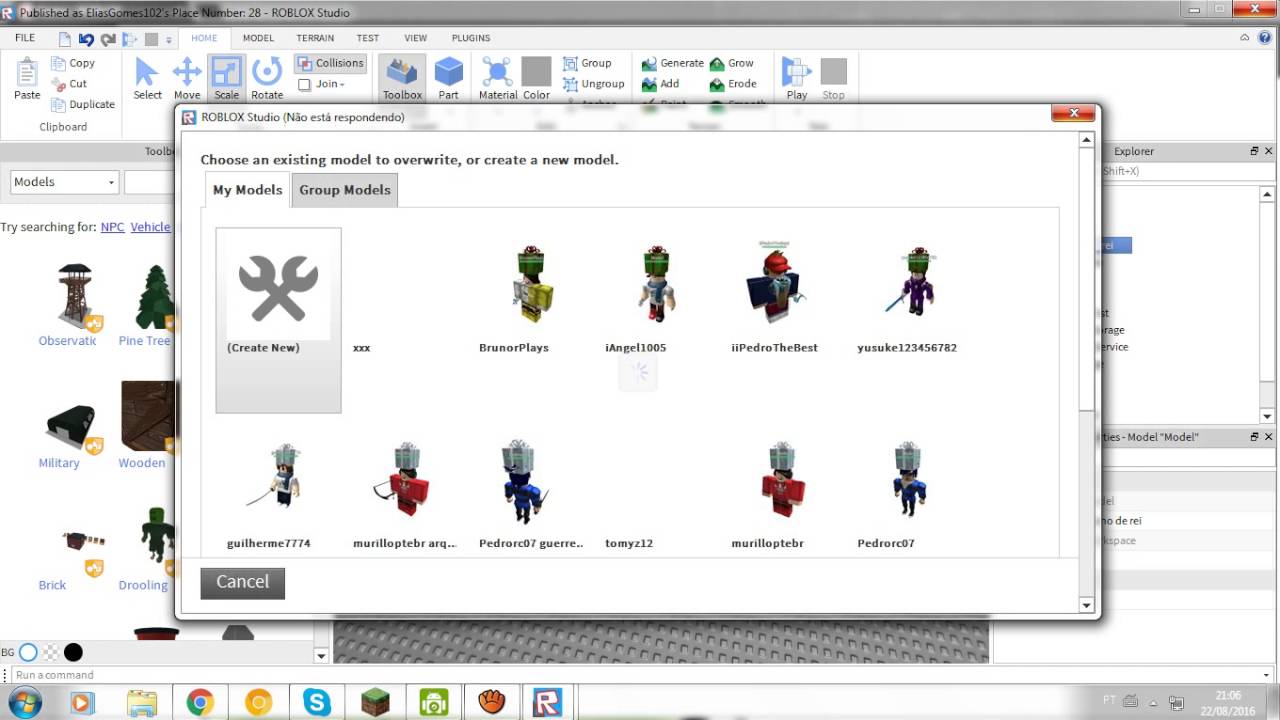Open the FILE menu
1280x720 pixels.
(25, 38)
